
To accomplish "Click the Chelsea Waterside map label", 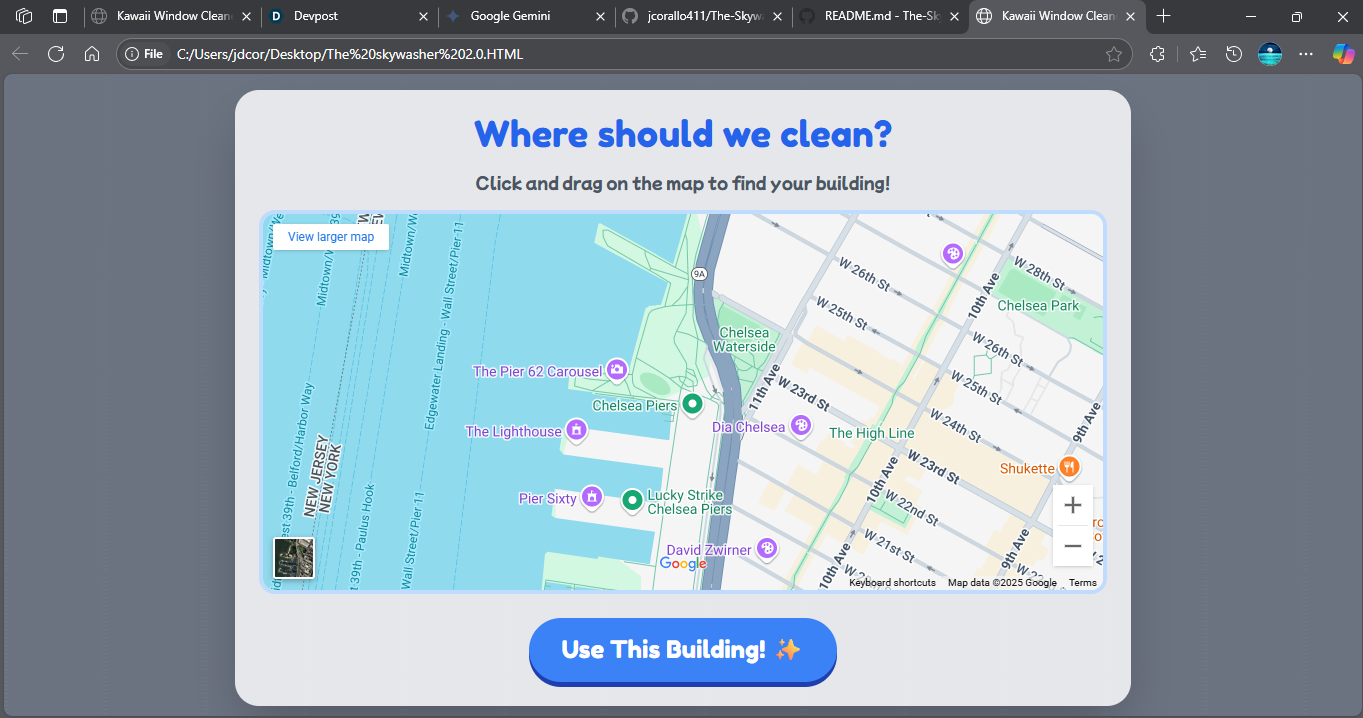I will tap(744, 339).
